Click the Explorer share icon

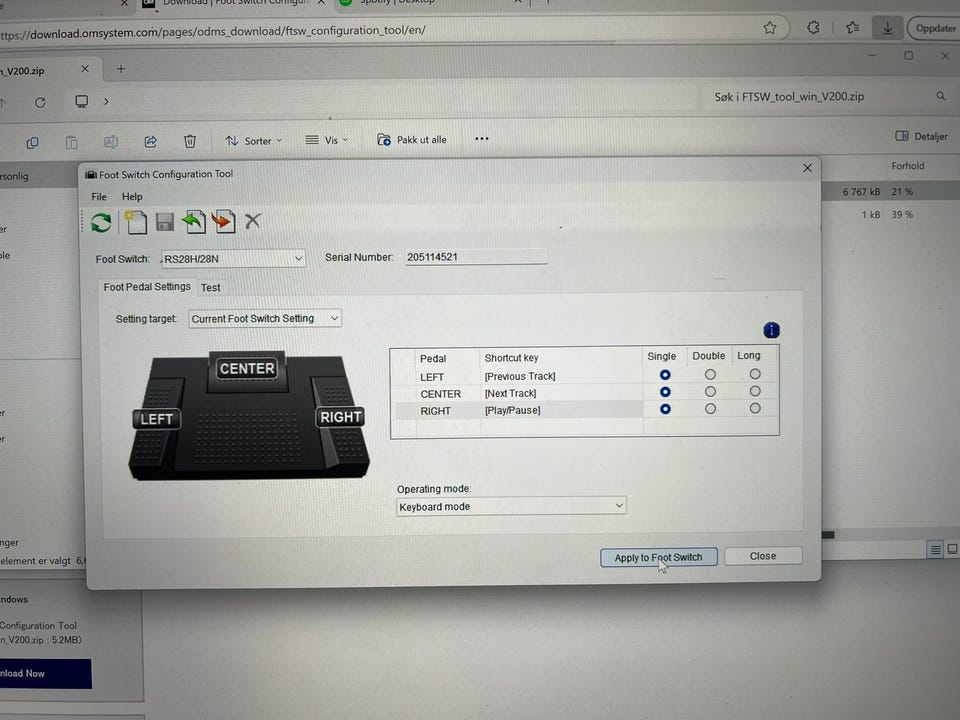pos(150,141)
